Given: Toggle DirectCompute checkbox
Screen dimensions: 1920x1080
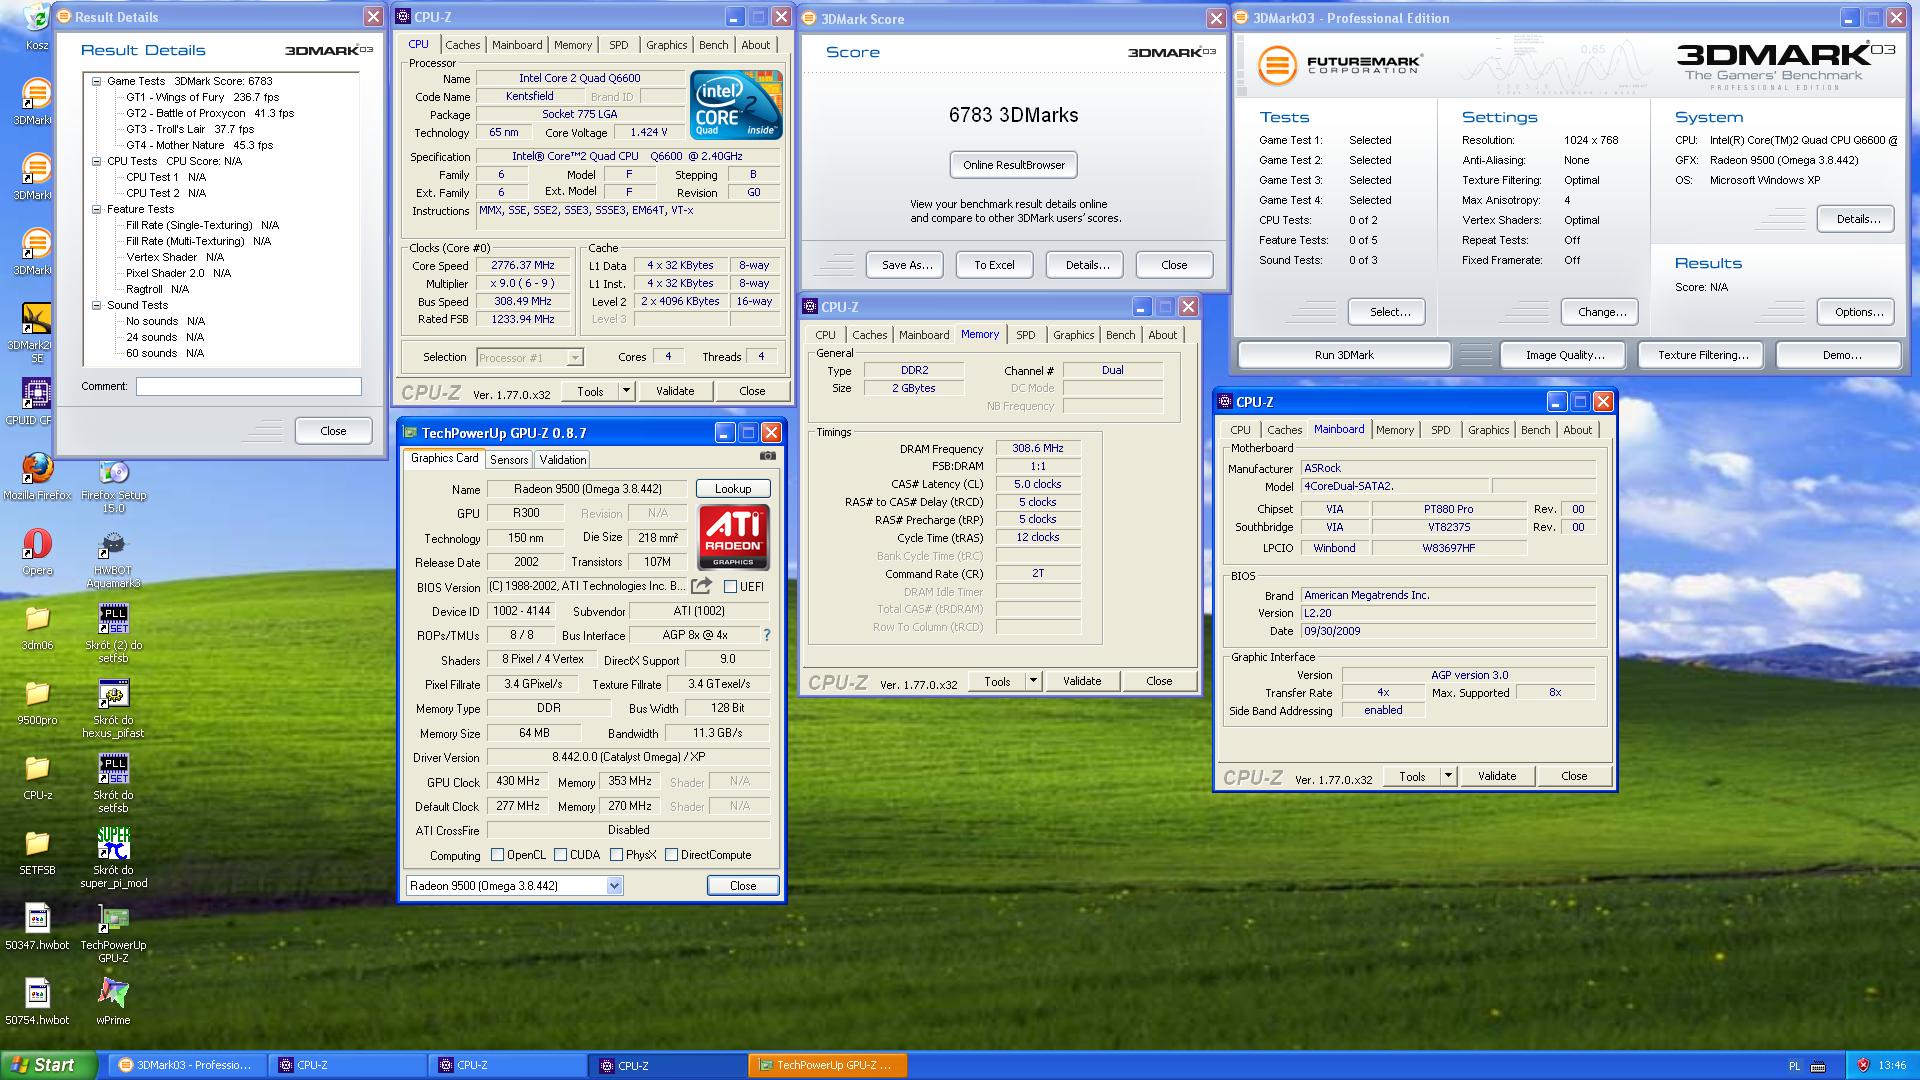Looking at the screenshot, I should 672,855.
